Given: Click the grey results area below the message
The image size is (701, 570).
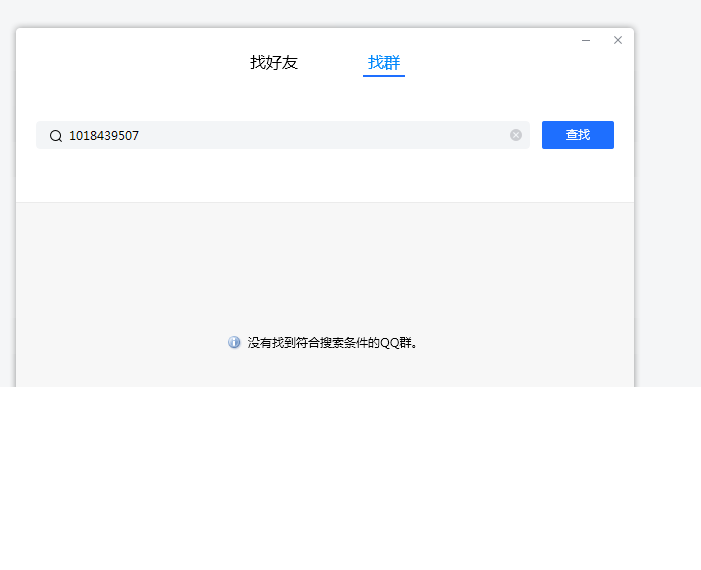Looking at the screenshot, I should (x=325, y=370).
